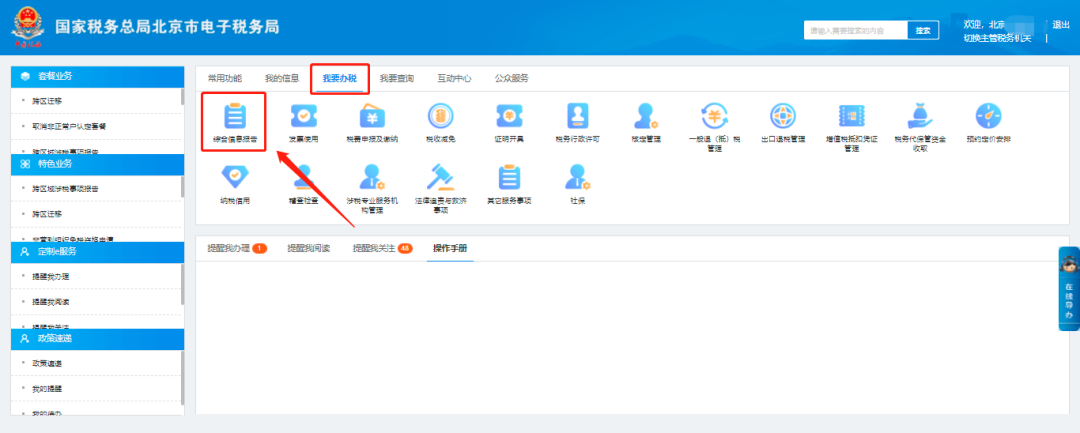Open 税务代保管资金收取 money bag icon
This screenshot has height=433, width=1080.
tap(920, 116)
